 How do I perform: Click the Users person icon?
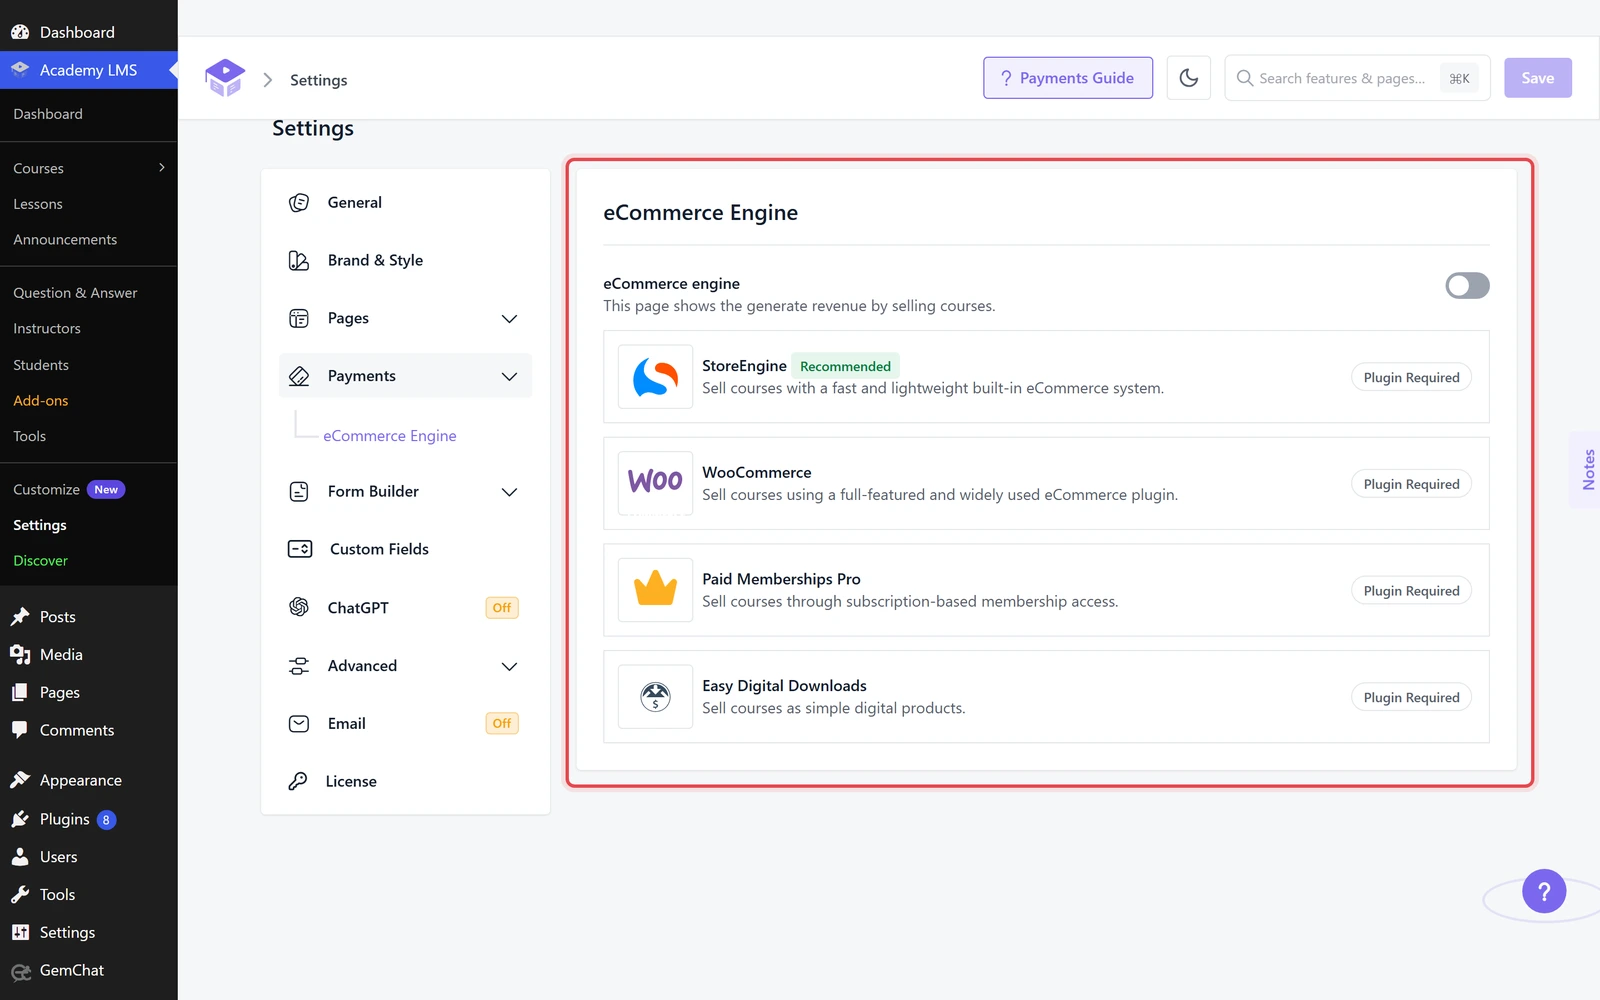(20, 857)
